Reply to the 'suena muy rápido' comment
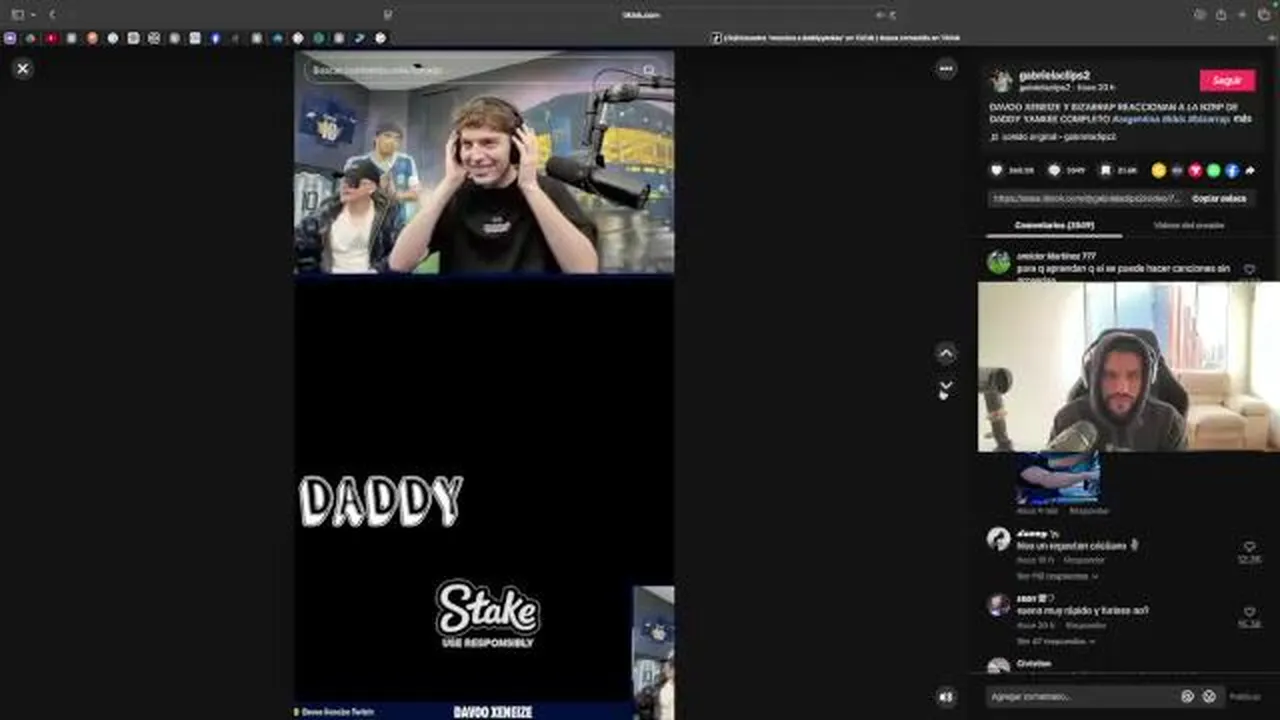The image size is (1280, 720). point(1084,625)
